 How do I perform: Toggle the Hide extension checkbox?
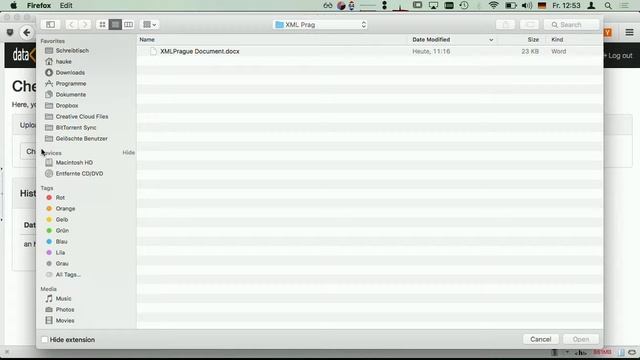click(45, 340)
